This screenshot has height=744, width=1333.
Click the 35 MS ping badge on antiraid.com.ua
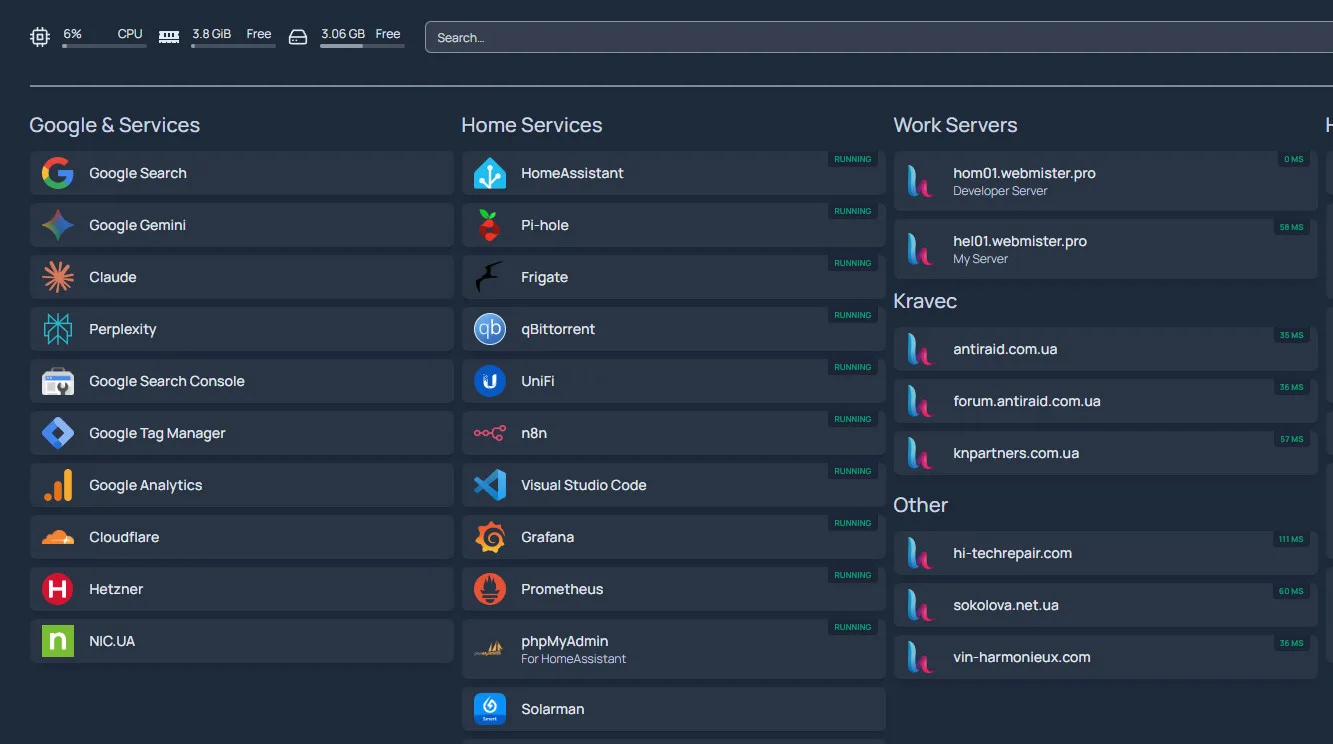point(1292,335)
